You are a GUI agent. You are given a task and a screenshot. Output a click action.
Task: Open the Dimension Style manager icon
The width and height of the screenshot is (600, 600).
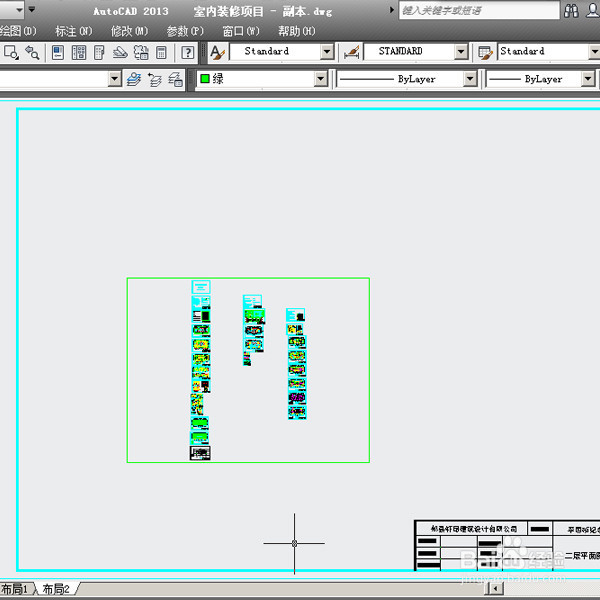[x=352, y=52]
